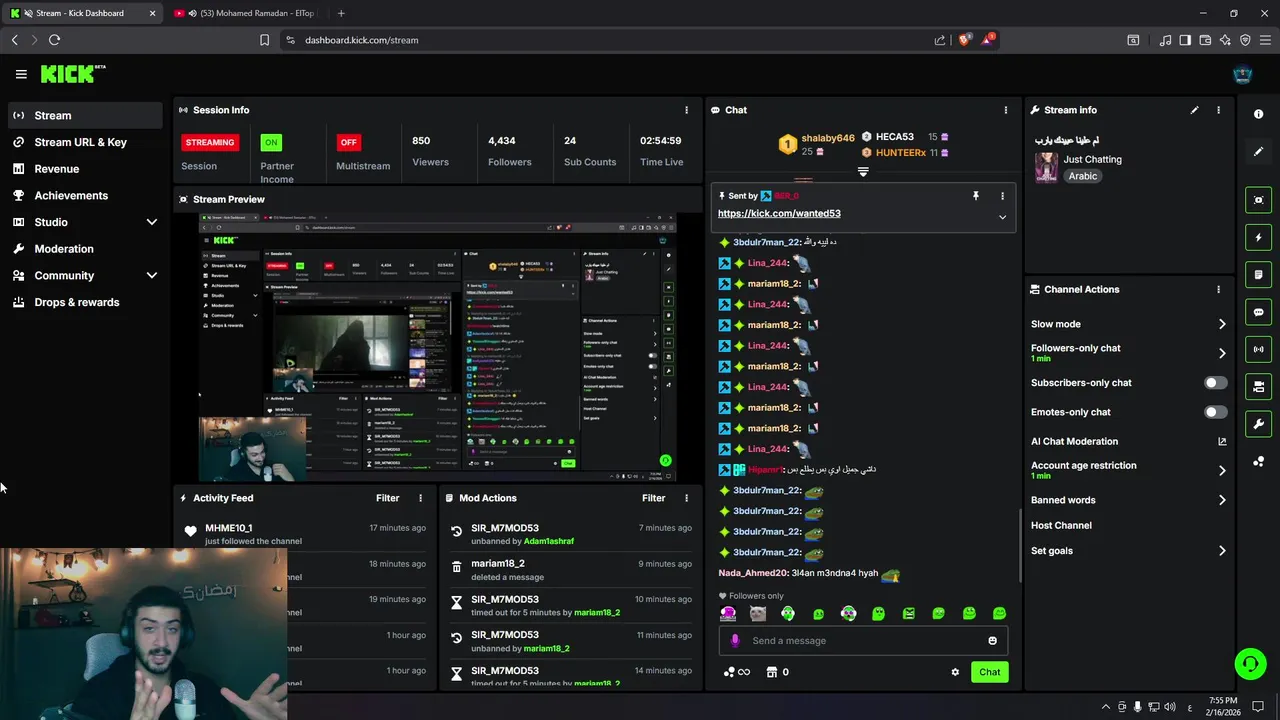Screen dimensions: 1280x720
Task: Click Filter in the Activity Feed
Action: tap(388, 498)
